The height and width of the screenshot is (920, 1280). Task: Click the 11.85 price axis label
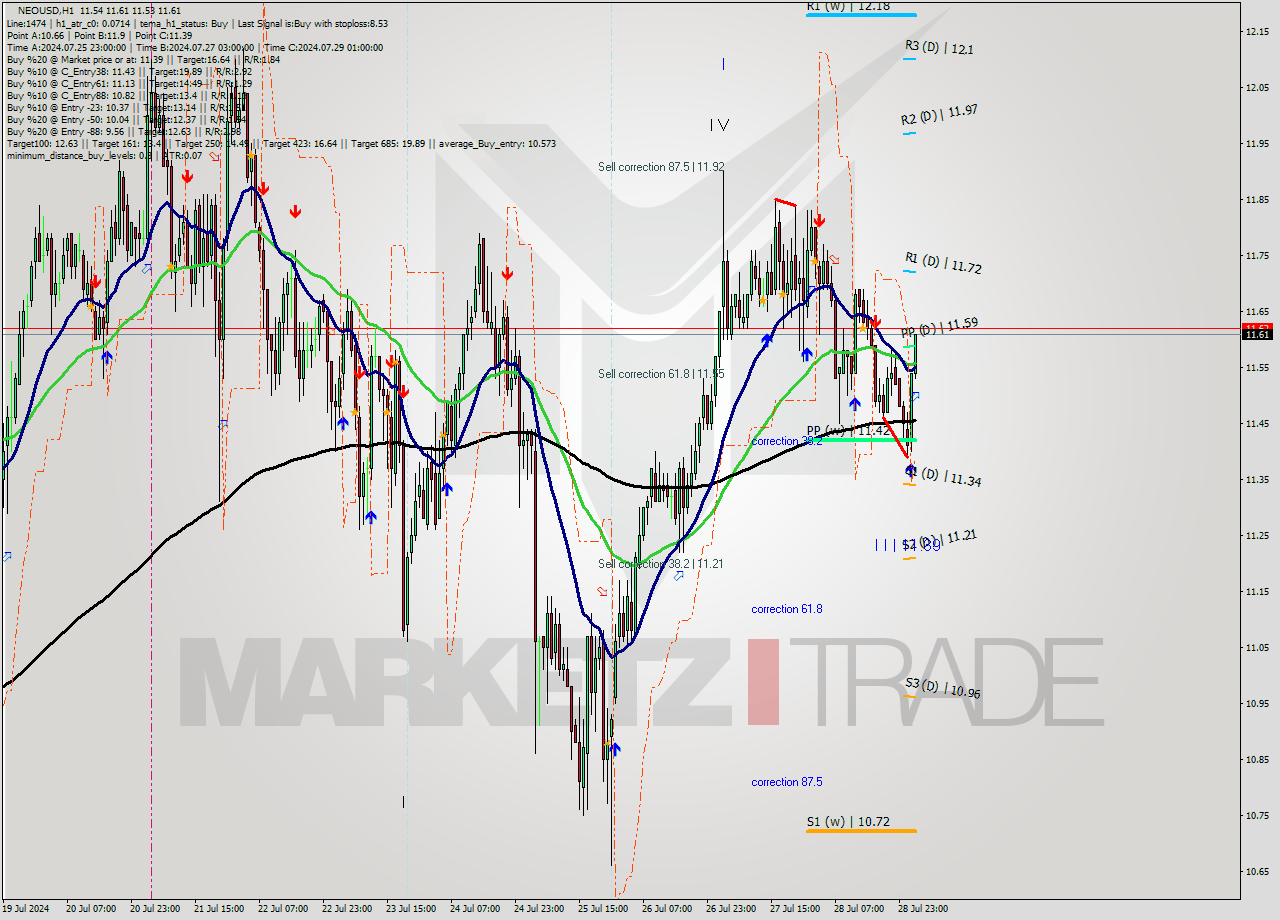click(1258, 200)
